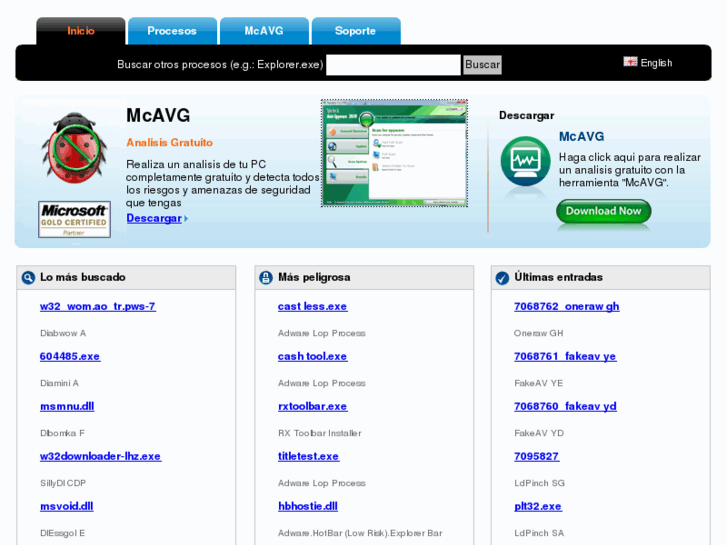The height and width of the screenshot is (545, 727).
Task: Click the blue McAVG heading in Descargar
Action: click(x=581, y=136)
